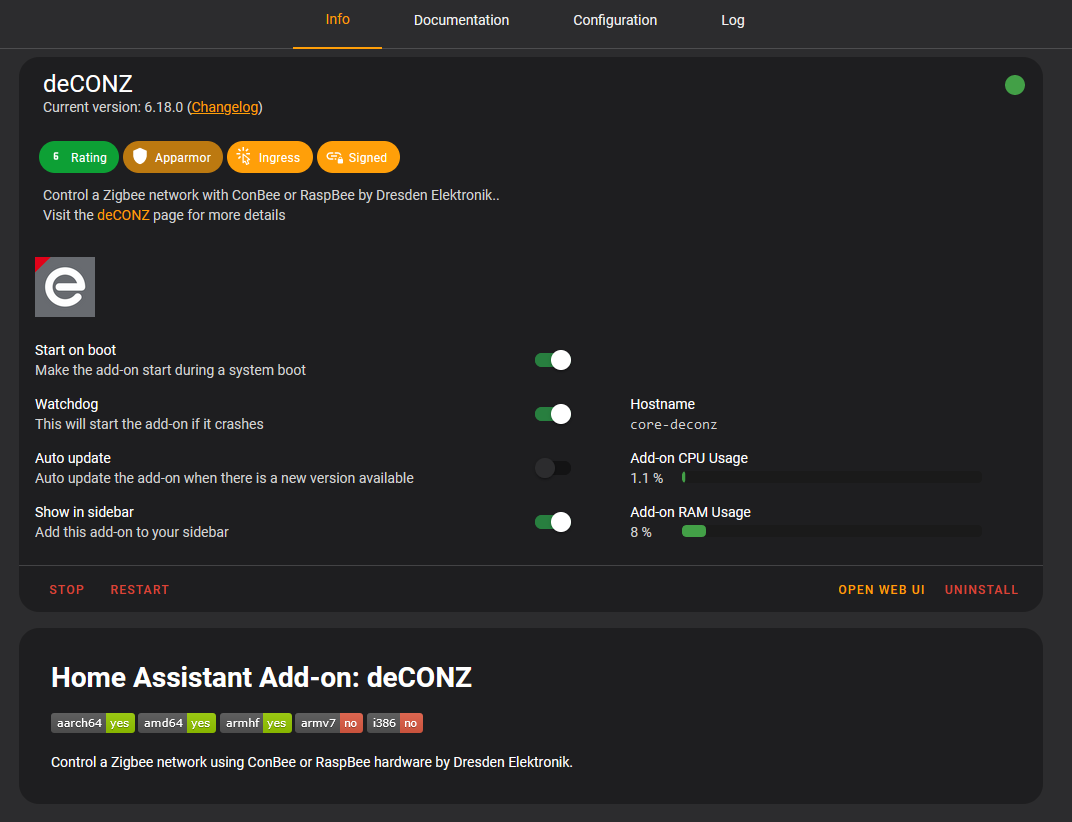Switch to the Documentation tab
1072x822 pixels.
point(461,20)
